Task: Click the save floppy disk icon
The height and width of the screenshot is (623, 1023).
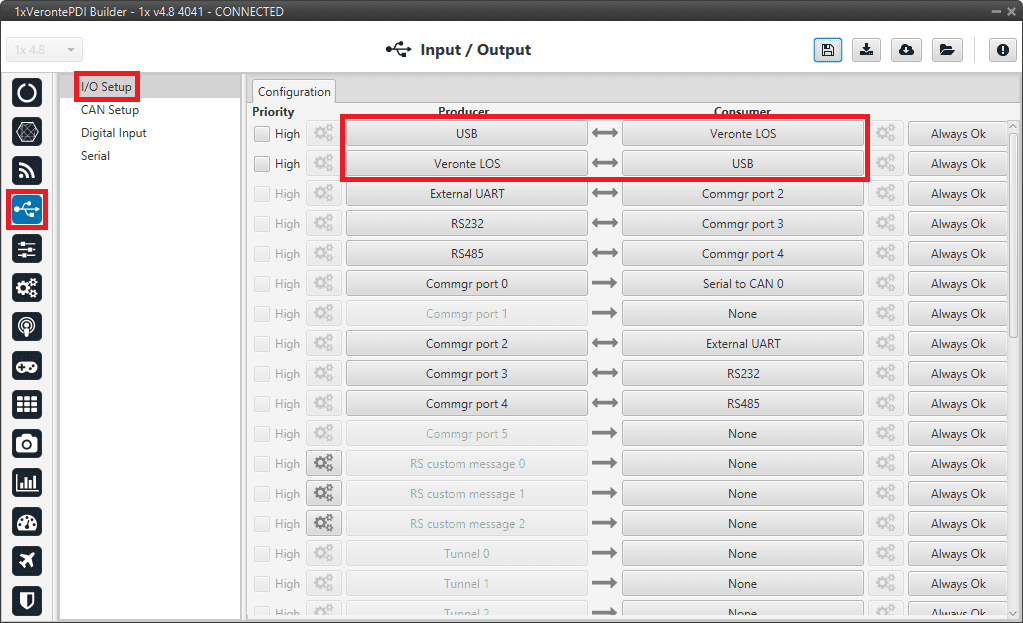Action: 827,50
